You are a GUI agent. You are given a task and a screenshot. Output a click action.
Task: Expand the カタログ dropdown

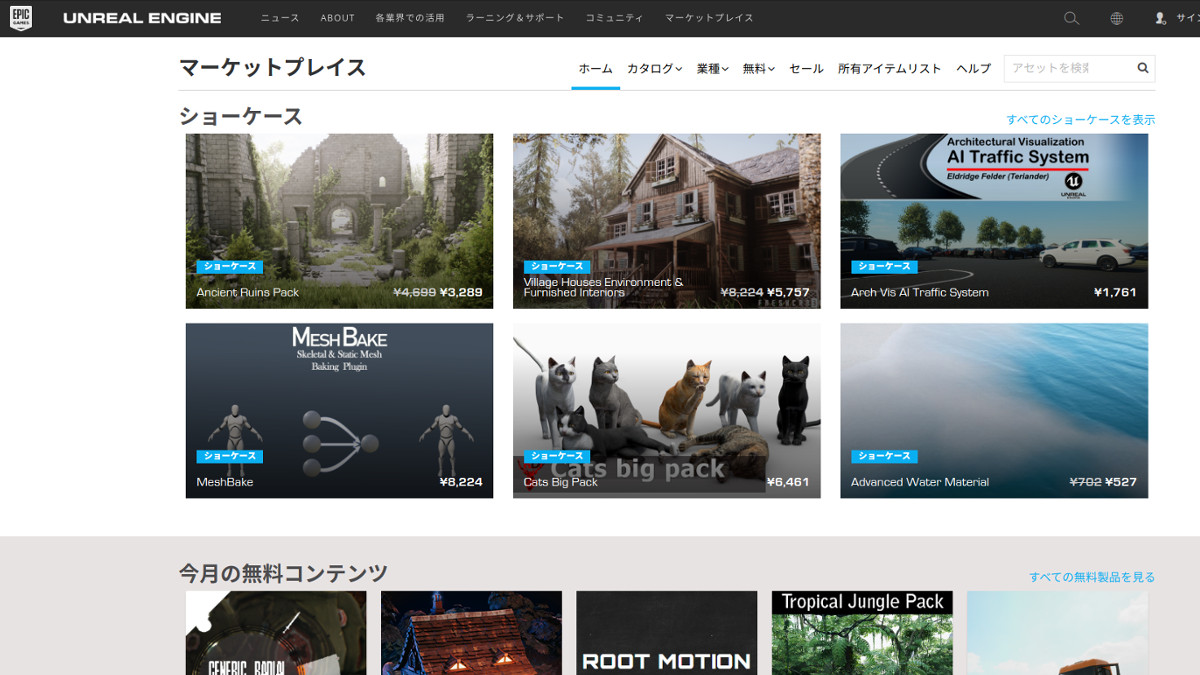pos(654,69)
